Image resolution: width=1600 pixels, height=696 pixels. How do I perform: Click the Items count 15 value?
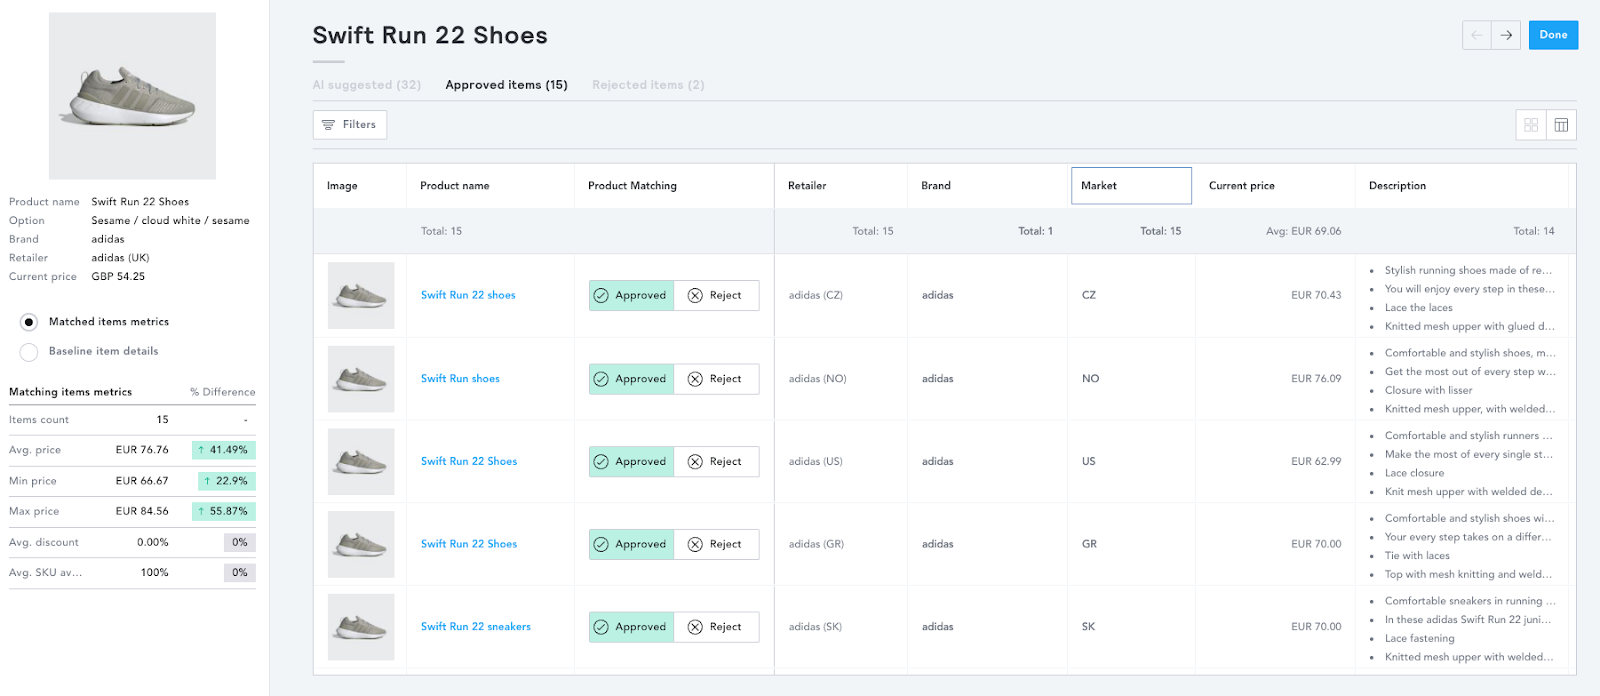(162, 420)
